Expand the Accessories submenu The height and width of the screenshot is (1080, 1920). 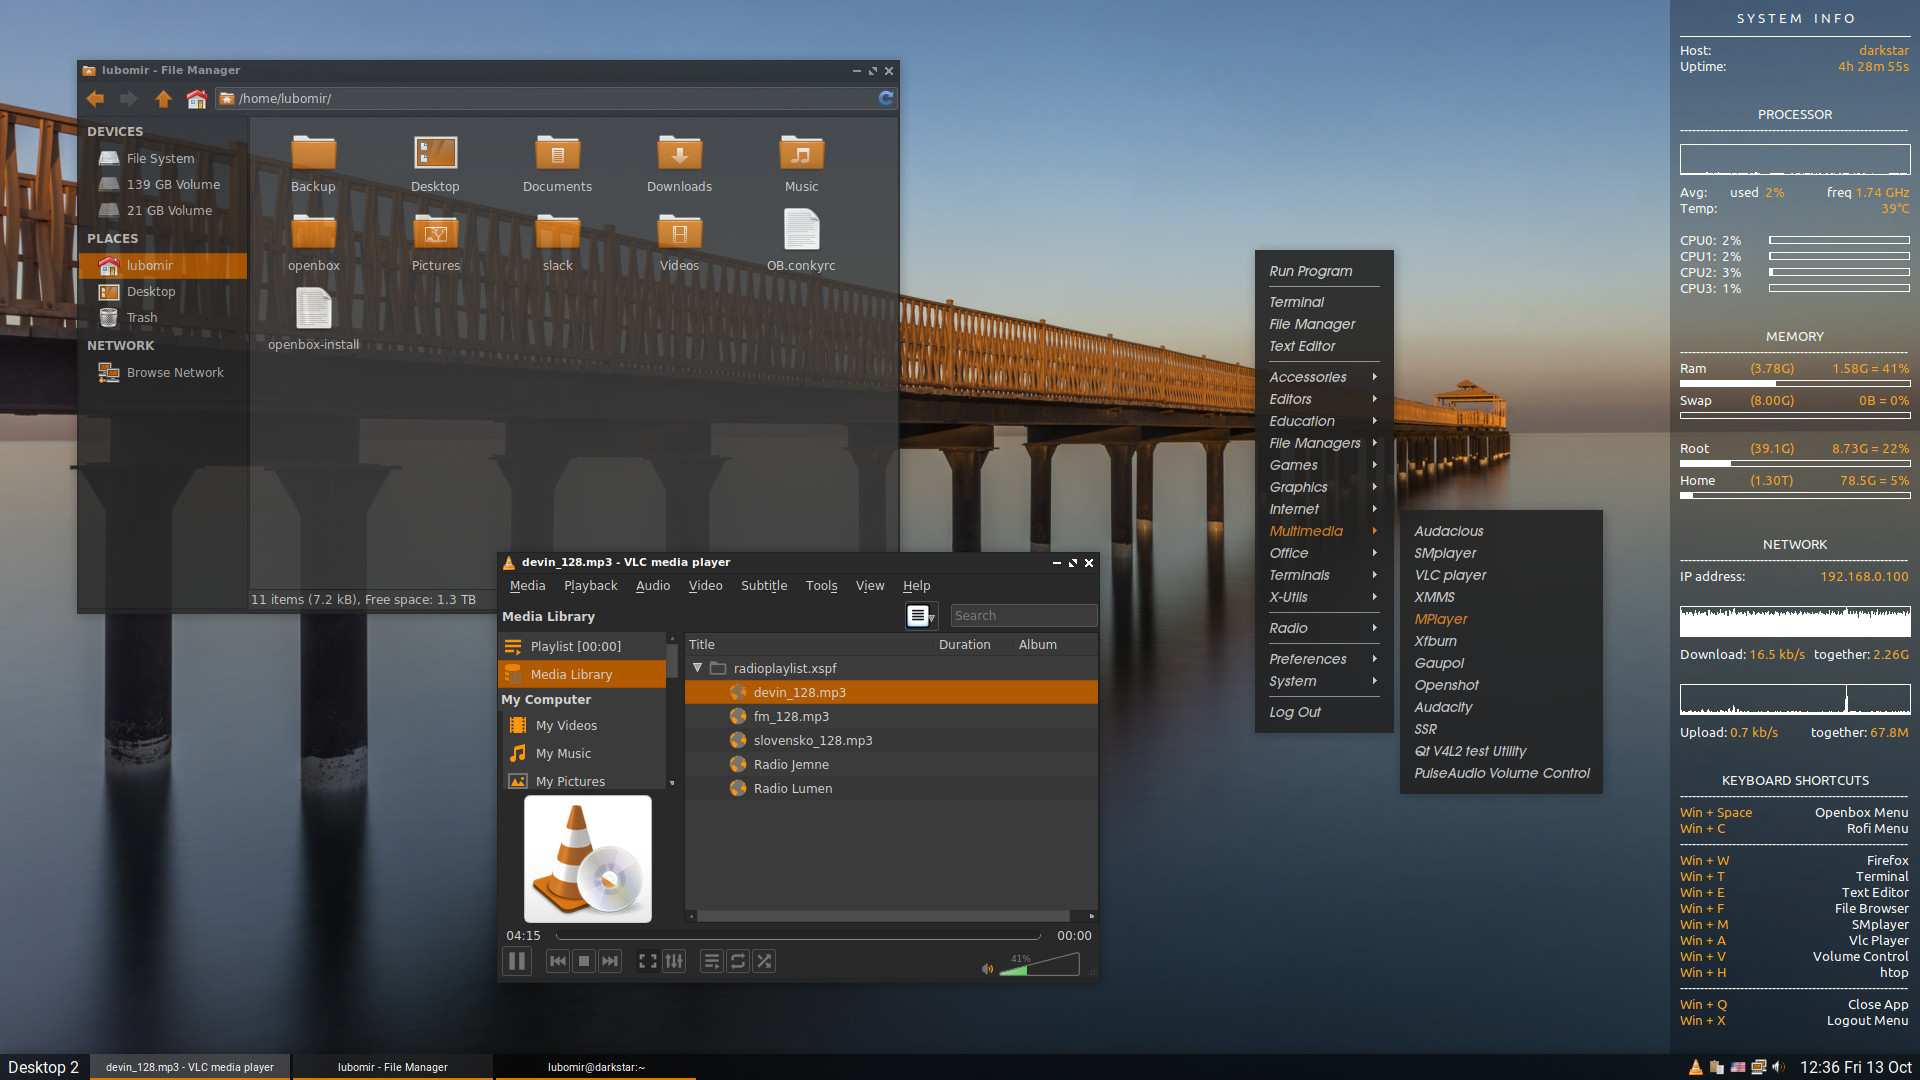pos(1323,377)
